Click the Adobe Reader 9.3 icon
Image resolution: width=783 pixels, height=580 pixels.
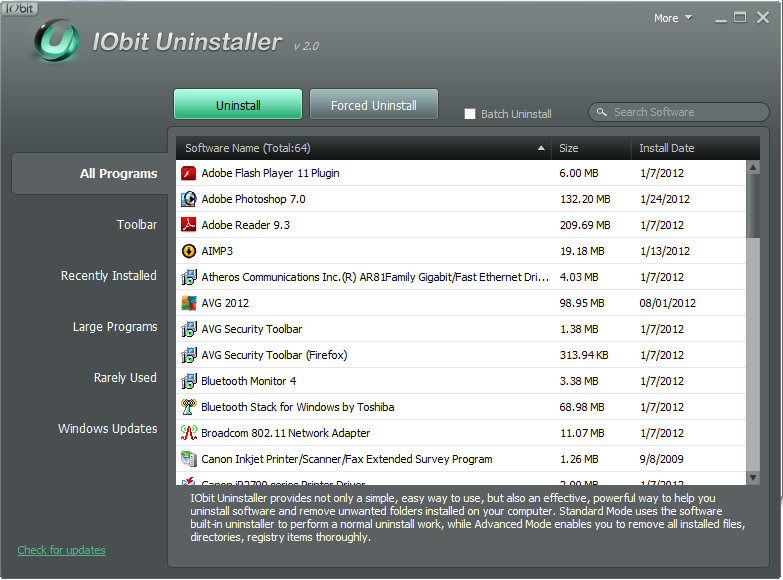[x=188, y=225]
